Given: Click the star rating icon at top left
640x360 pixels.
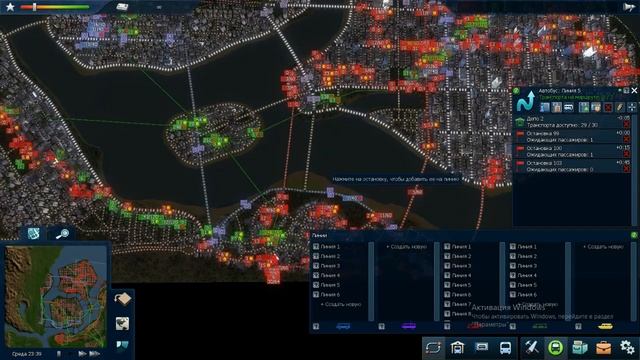Looking at the screenshot, I should [10, 7].
